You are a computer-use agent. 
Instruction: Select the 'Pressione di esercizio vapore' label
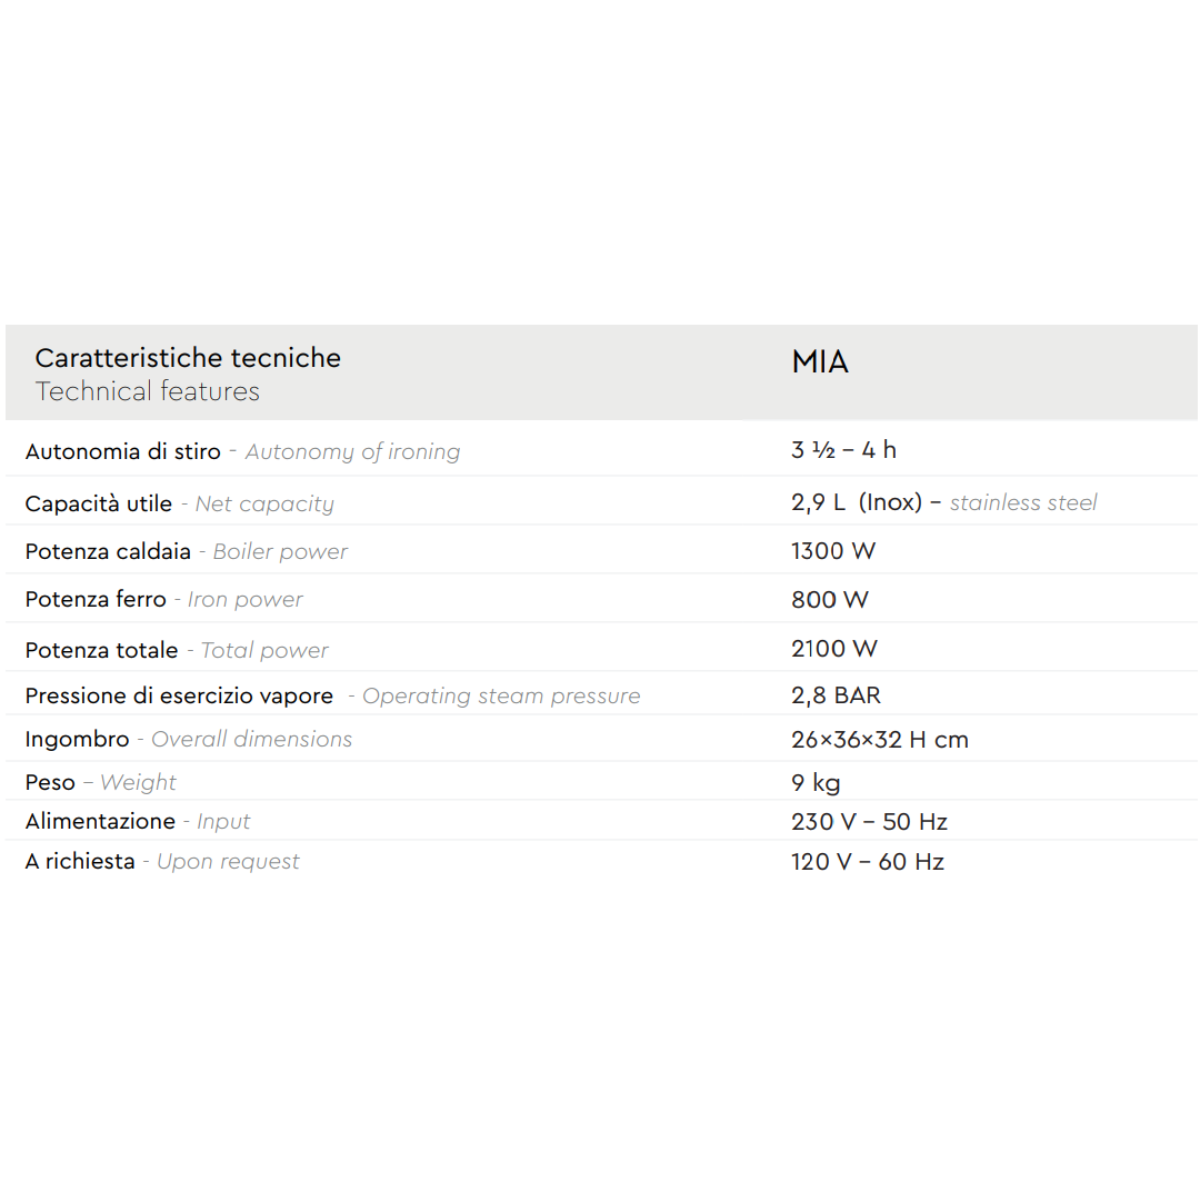(x=179, y=696)
